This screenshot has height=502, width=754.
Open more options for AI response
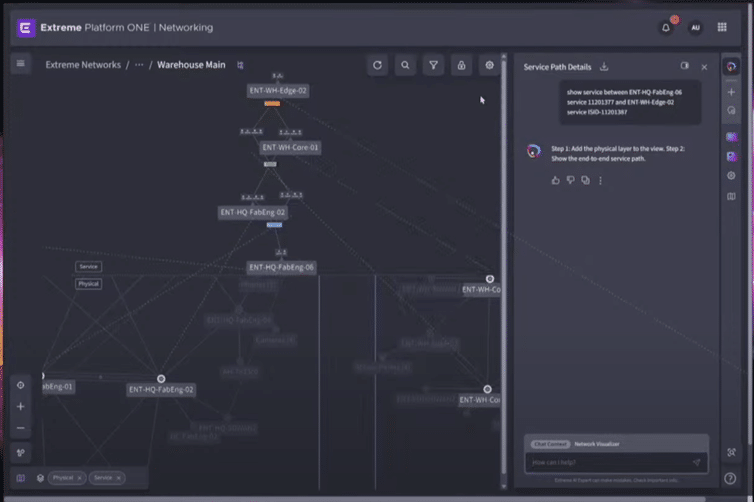tap(600, 180)
